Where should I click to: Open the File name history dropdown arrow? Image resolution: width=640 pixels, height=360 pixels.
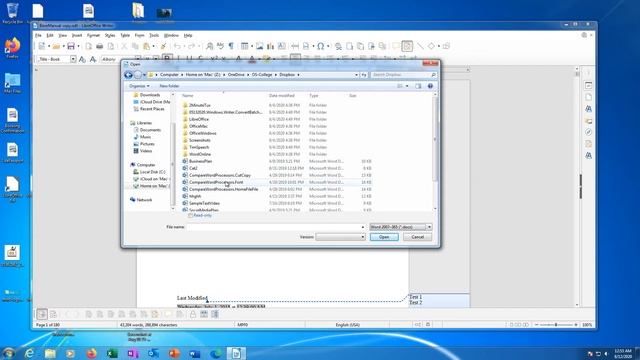tap(362, 227)
